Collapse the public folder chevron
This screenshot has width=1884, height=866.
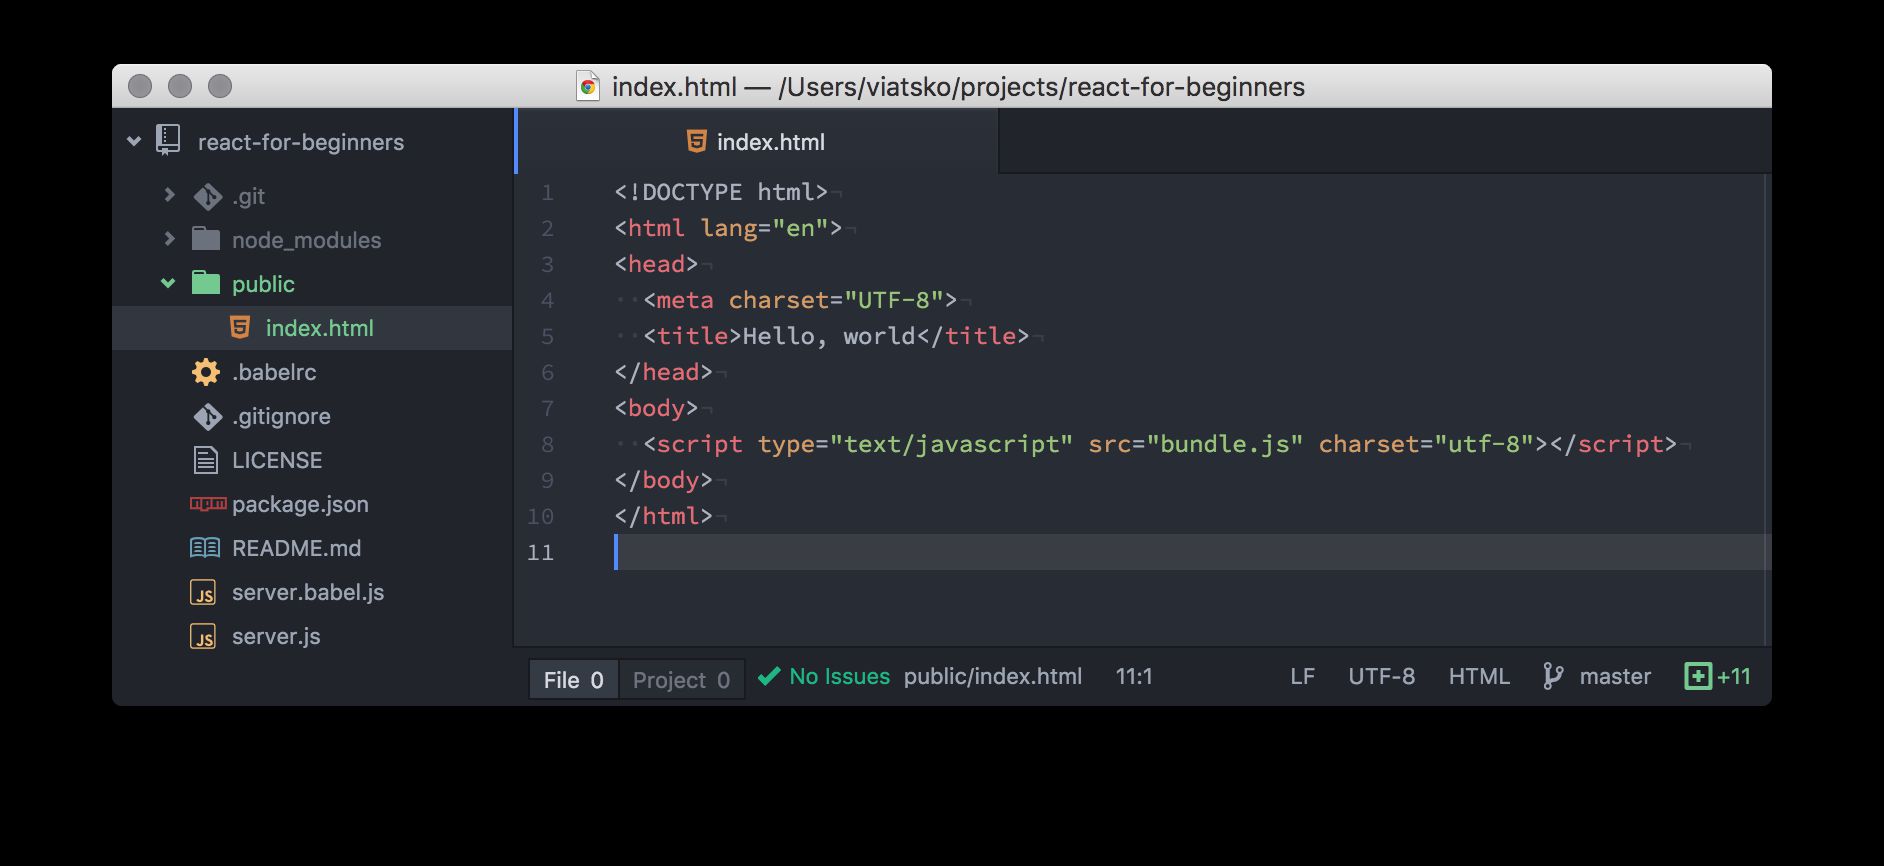pyautogui.click(x=168, y=284)
